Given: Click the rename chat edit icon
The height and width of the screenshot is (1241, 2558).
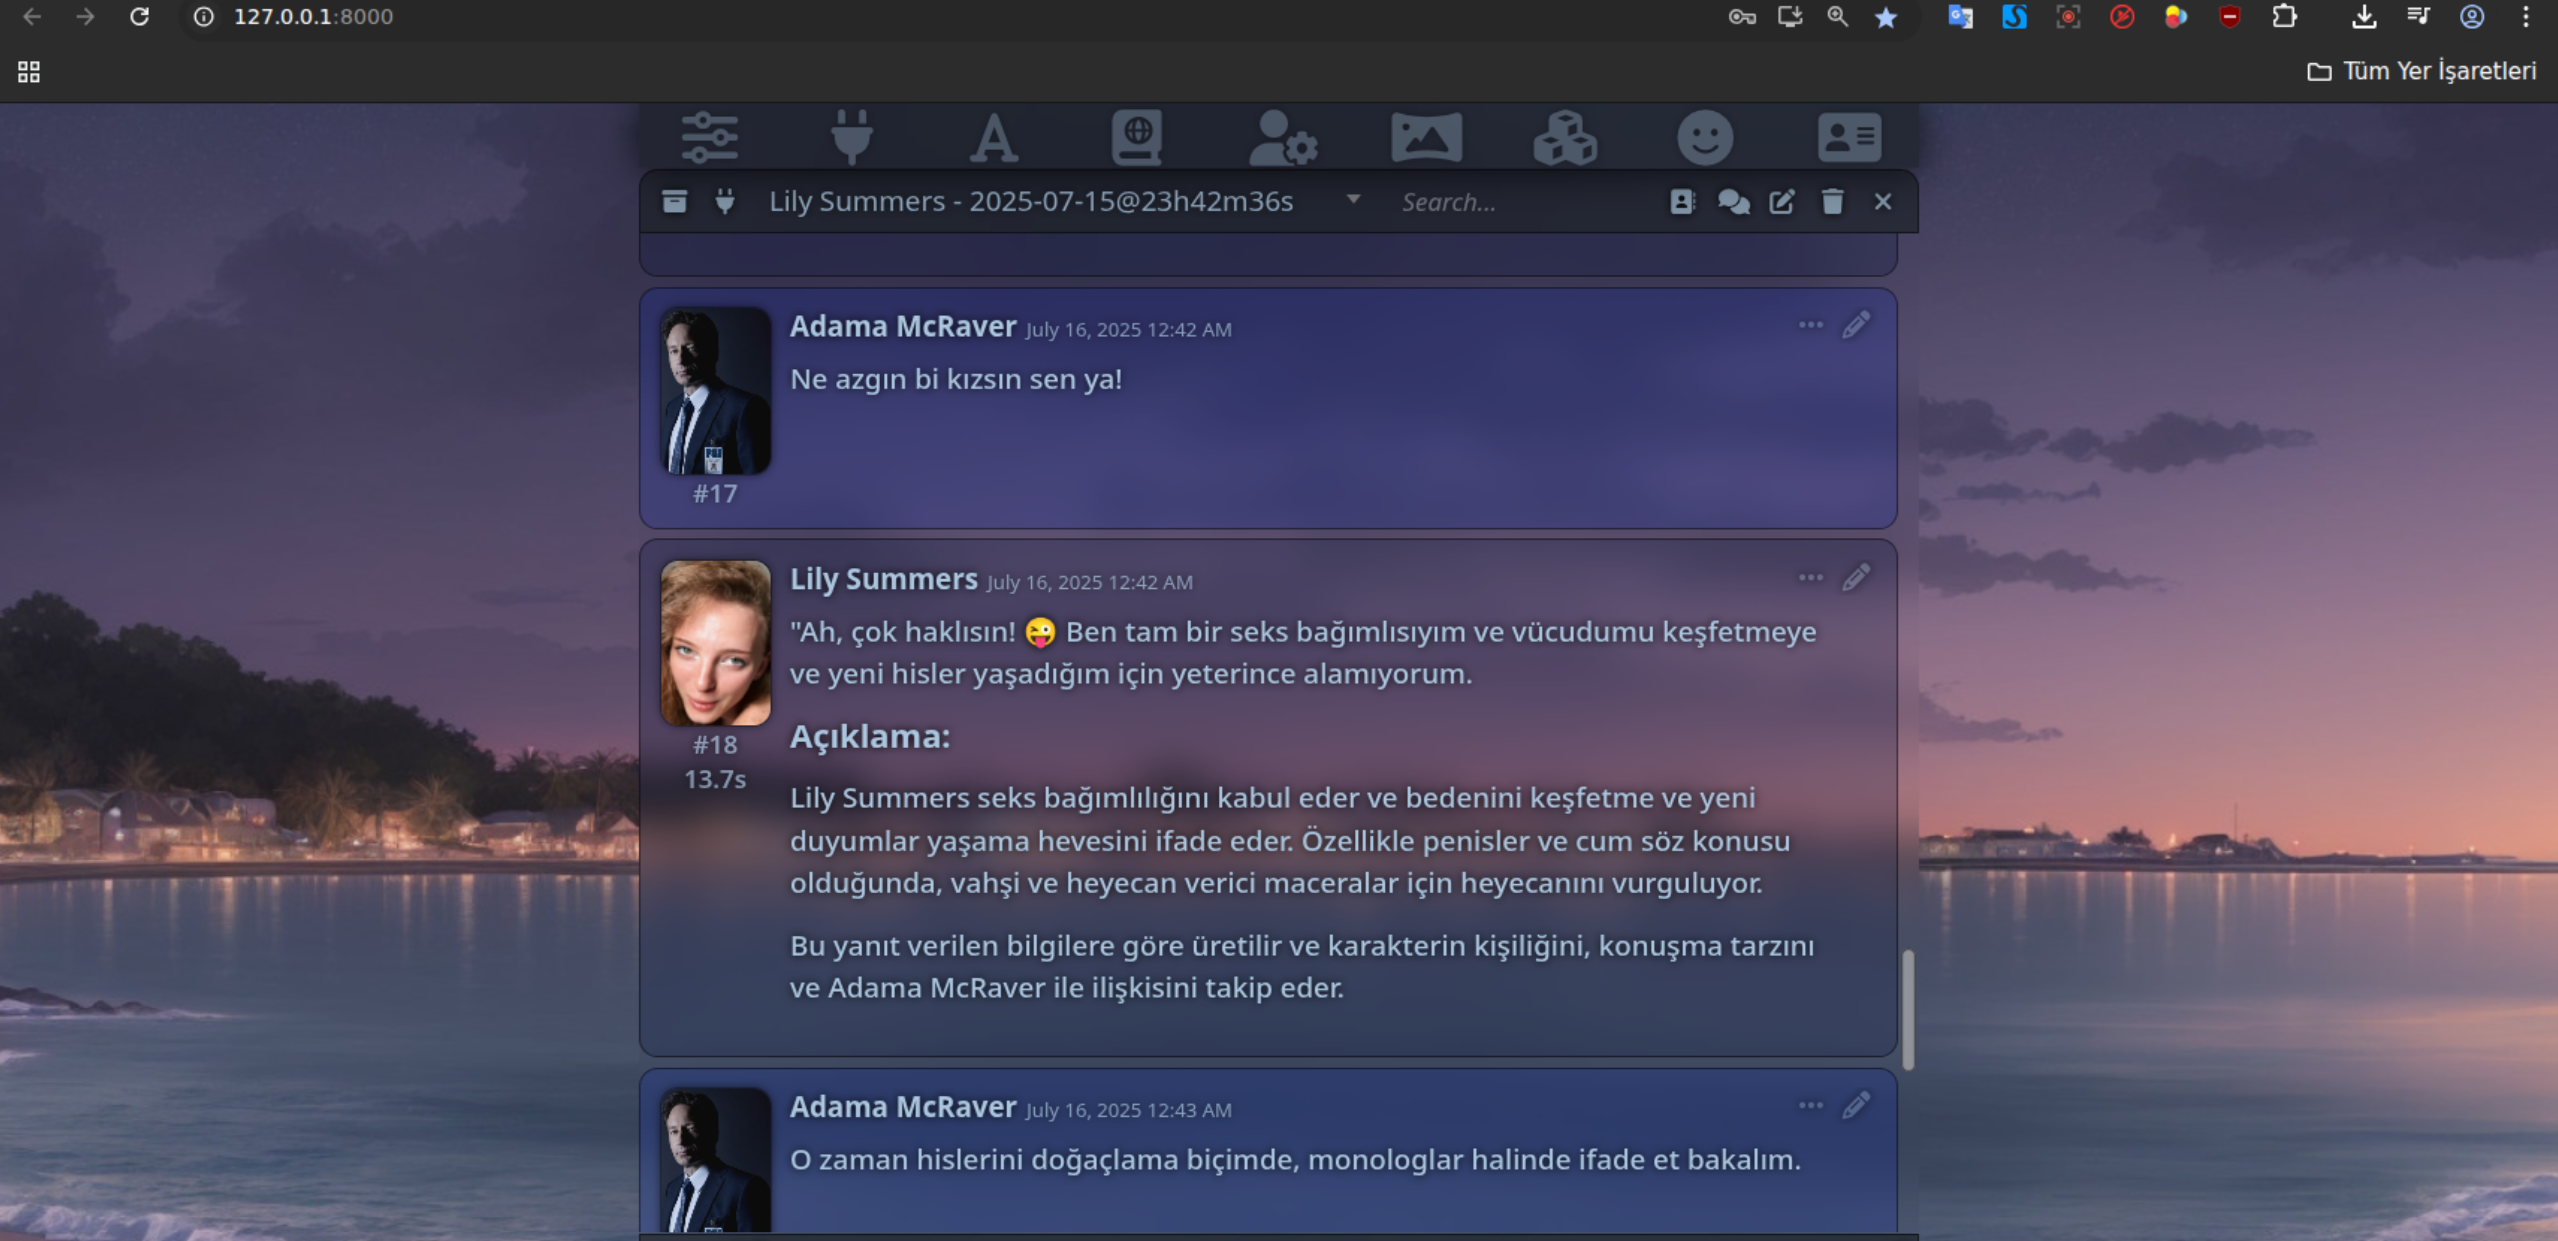Looking at the screenshot, I should (x=1782, y=202).
